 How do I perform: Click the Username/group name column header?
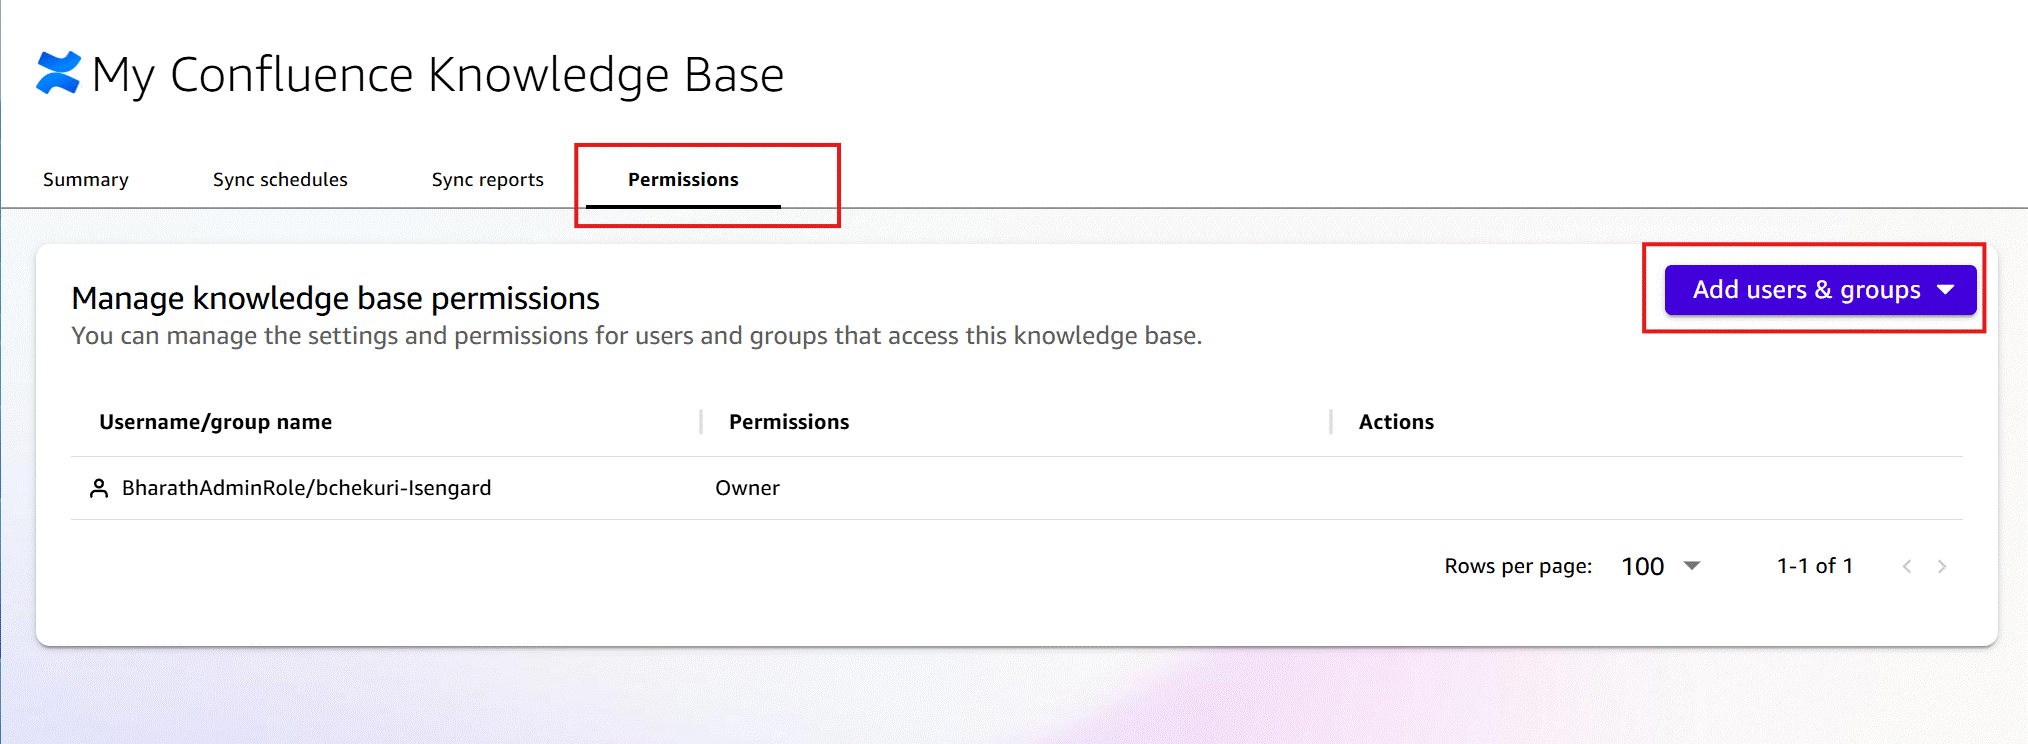(216, 422)
